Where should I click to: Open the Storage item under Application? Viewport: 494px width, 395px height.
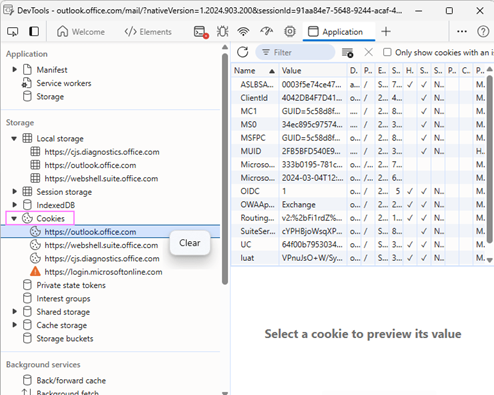click(x=50, y=97)
